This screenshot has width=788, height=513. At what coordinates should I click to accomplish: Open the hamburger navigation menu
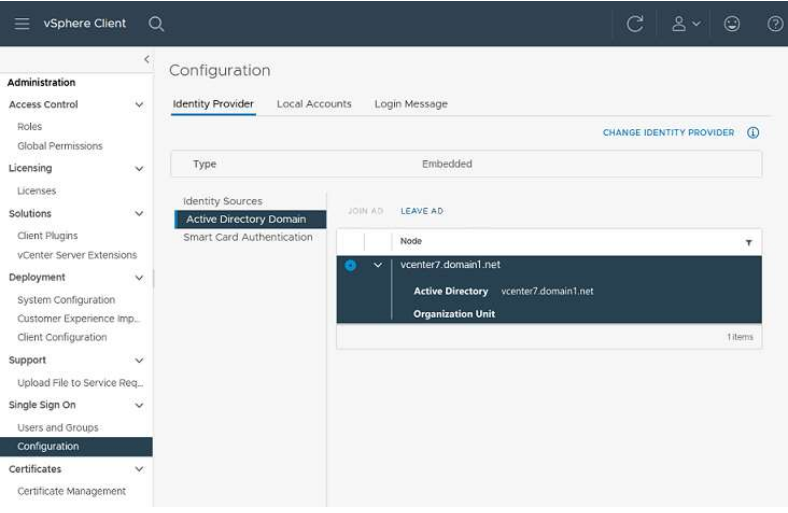[22, 23]
